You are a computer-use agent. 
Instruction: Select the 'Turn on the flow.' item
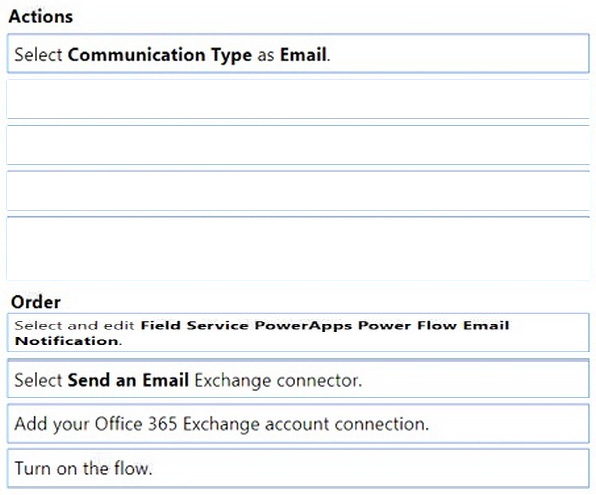[x=298, y=468]
